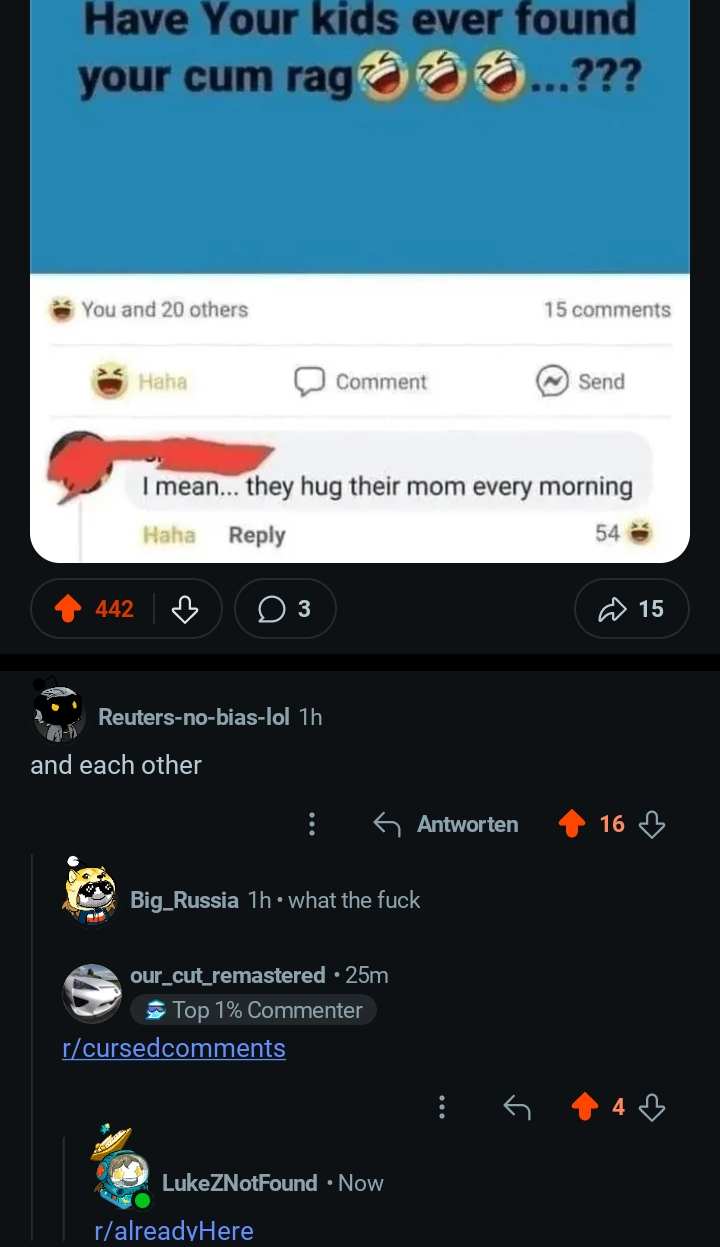View Reuters-no-bias-lol's avatar profile
The width and height of the screenshot is (720, 1247).
(58, 711)
